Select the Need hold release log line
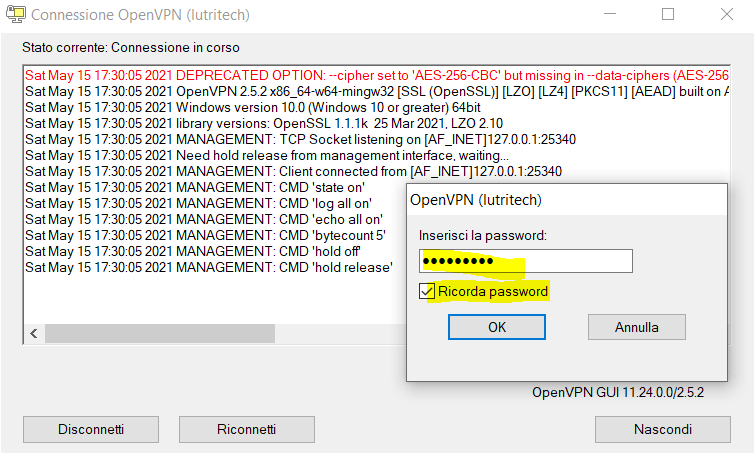 tap(267, 156)
